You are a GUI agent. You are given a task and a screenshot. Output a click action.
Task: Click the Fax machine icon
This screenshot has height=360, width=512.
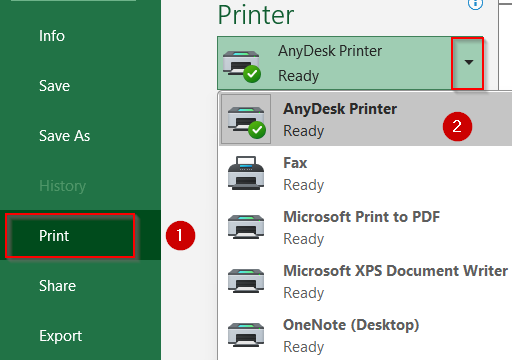[246, 173]
